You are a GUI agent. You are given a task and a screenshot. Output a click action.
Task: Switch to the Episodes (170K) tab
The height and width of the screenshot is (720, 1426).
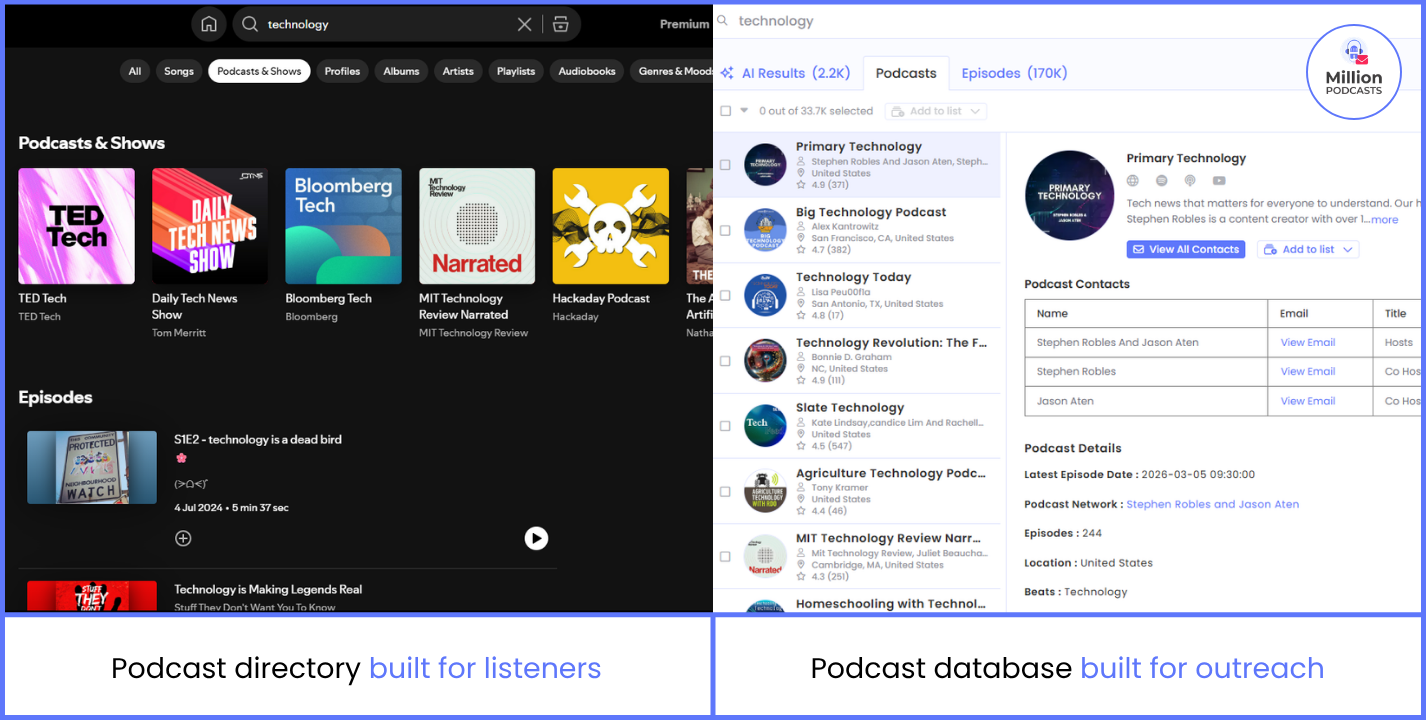tap(1014, 73)
